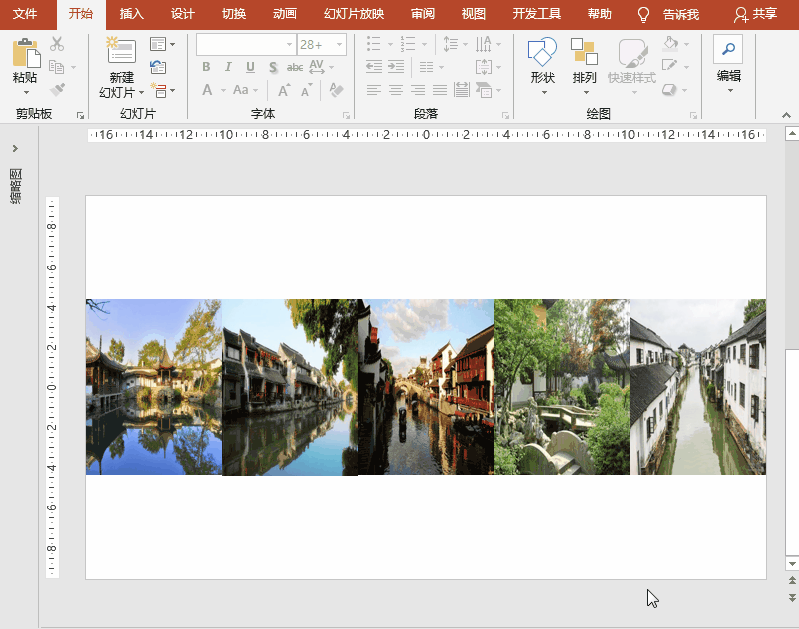799x629 pixels.
Task: Toggle Underline formatting
Action: tap(250, 67)
